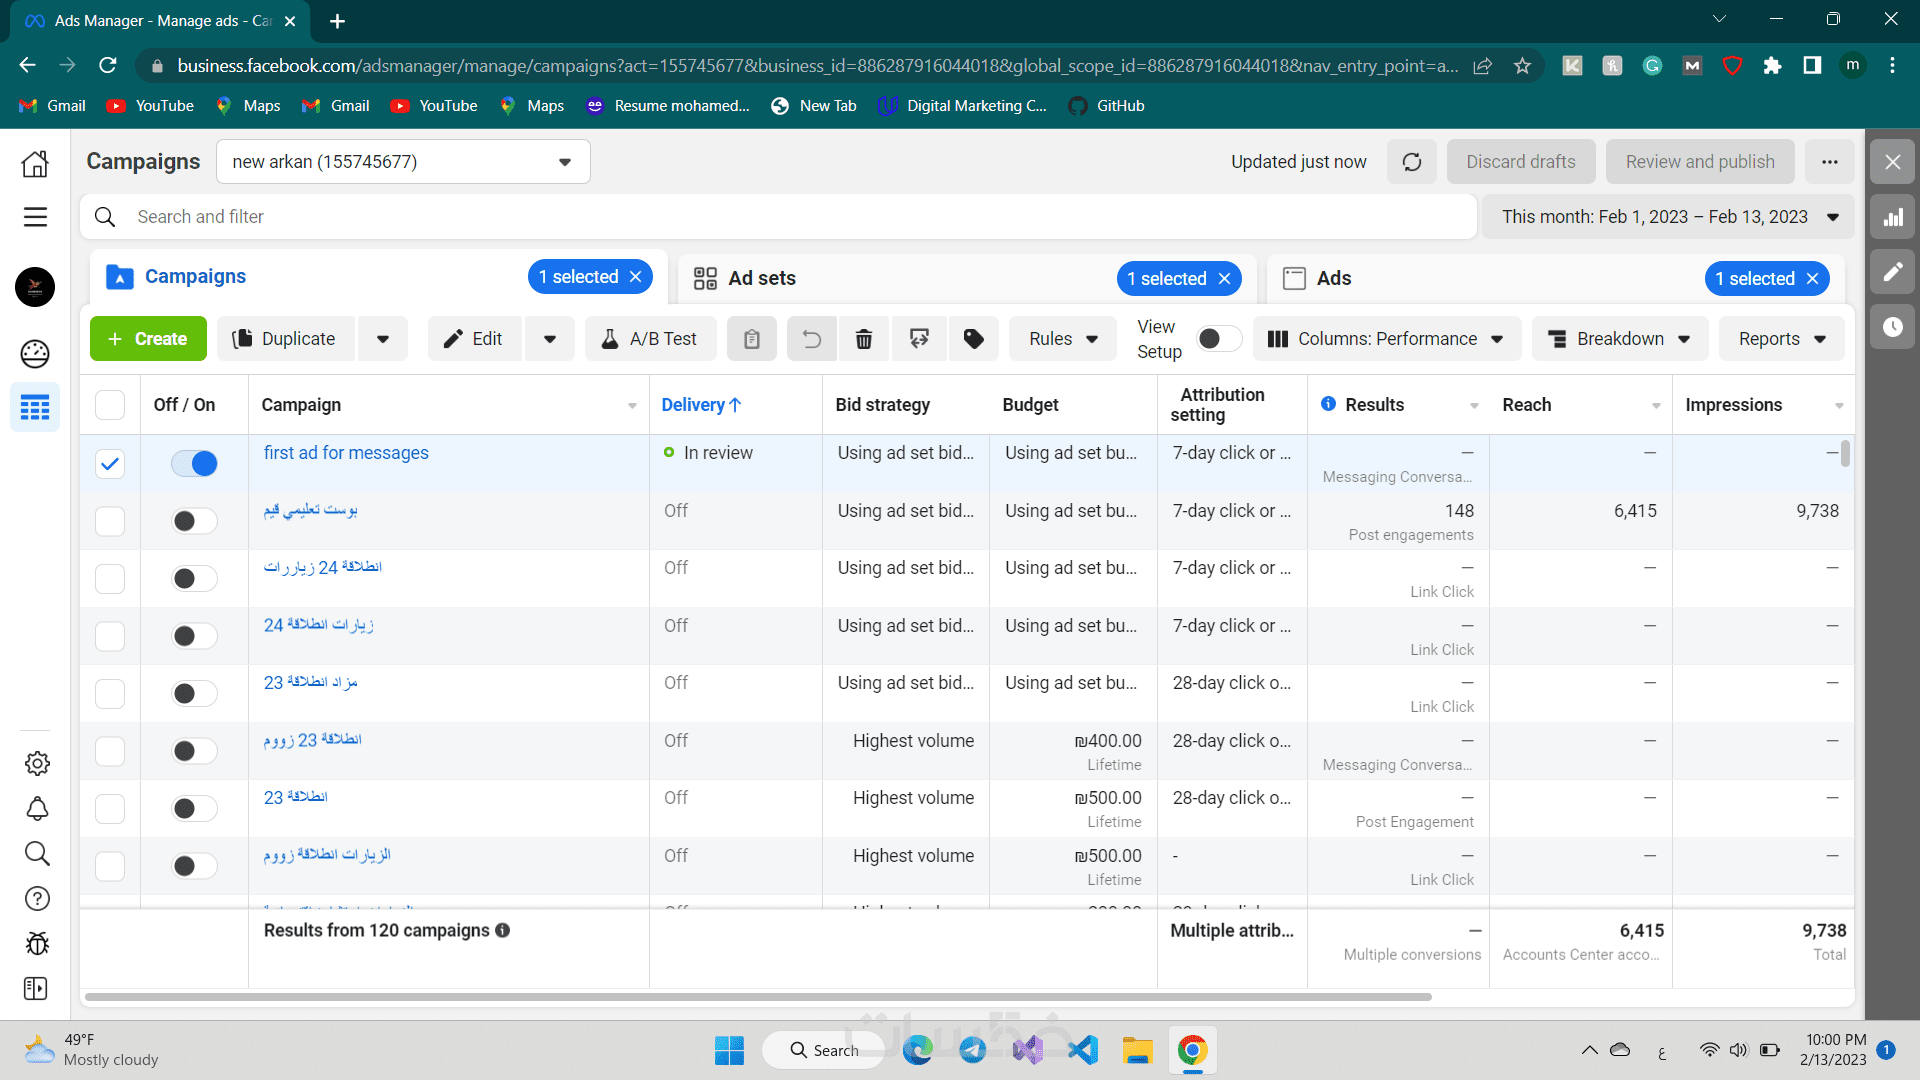
Task: Click the pencil edit icon in right panel
Action: tap(1893, 272)
